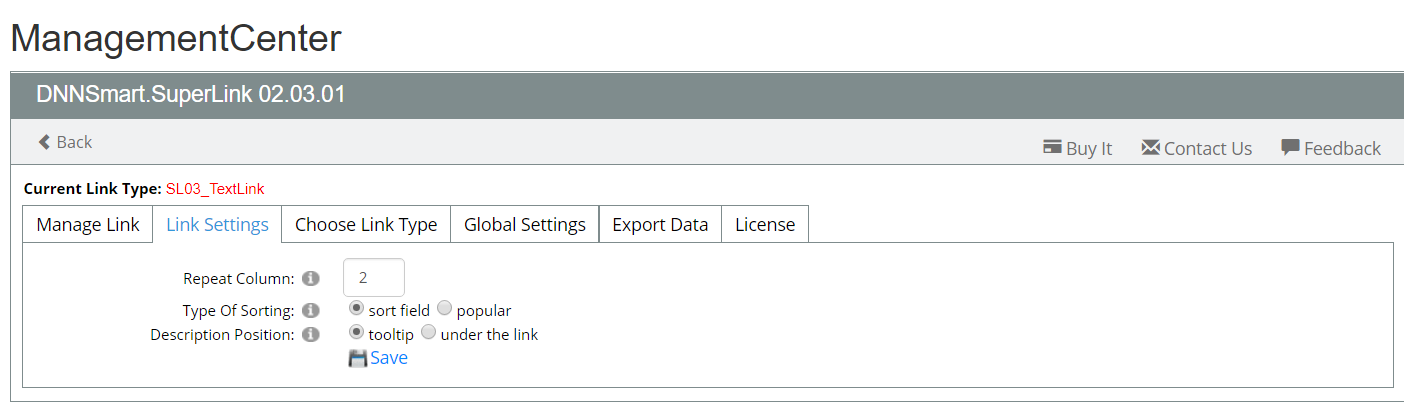Go to the Export Data tab

(660, 224)
